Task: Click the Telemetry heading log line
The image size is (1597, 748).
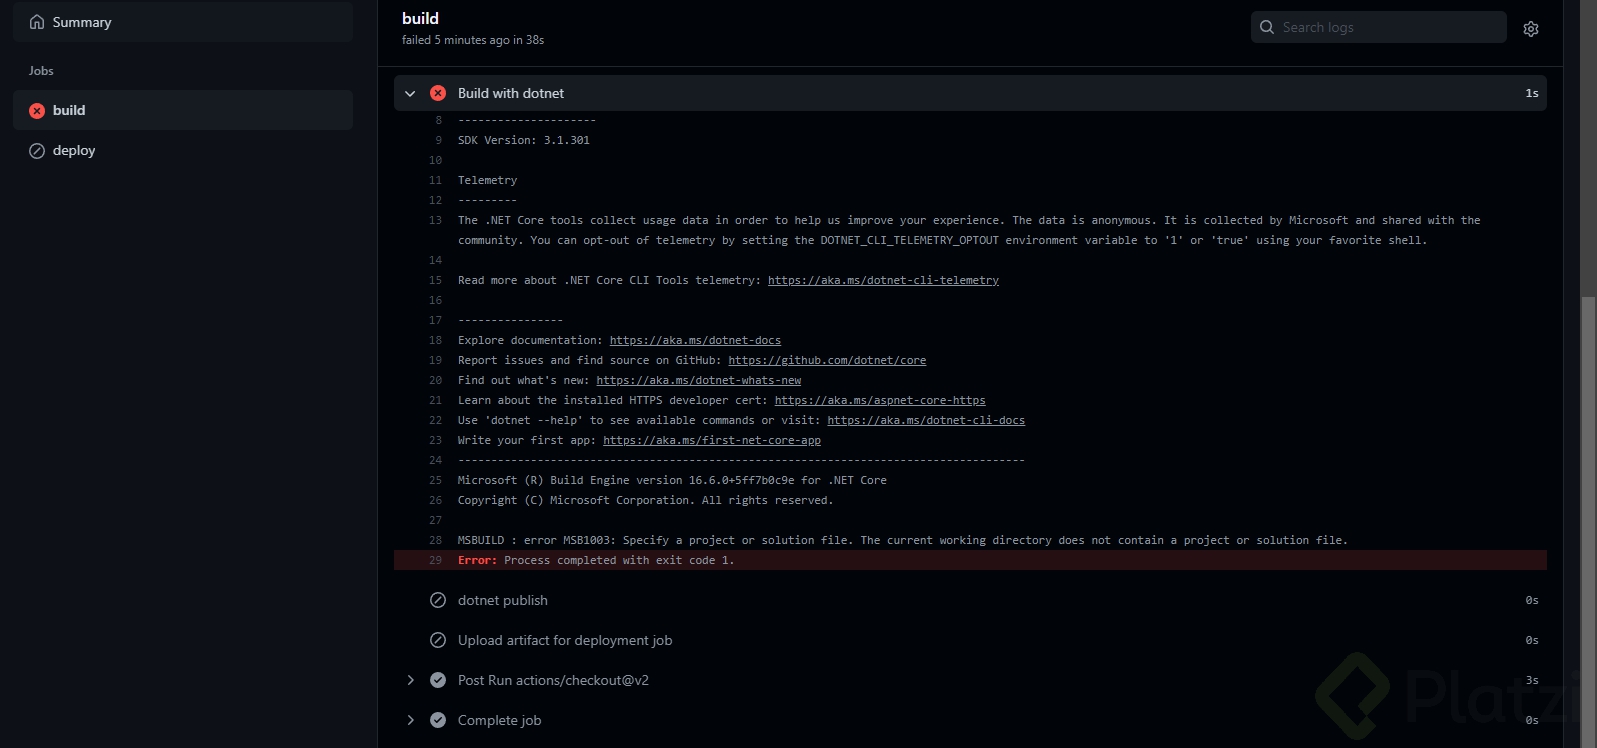Action: point(487,180)
